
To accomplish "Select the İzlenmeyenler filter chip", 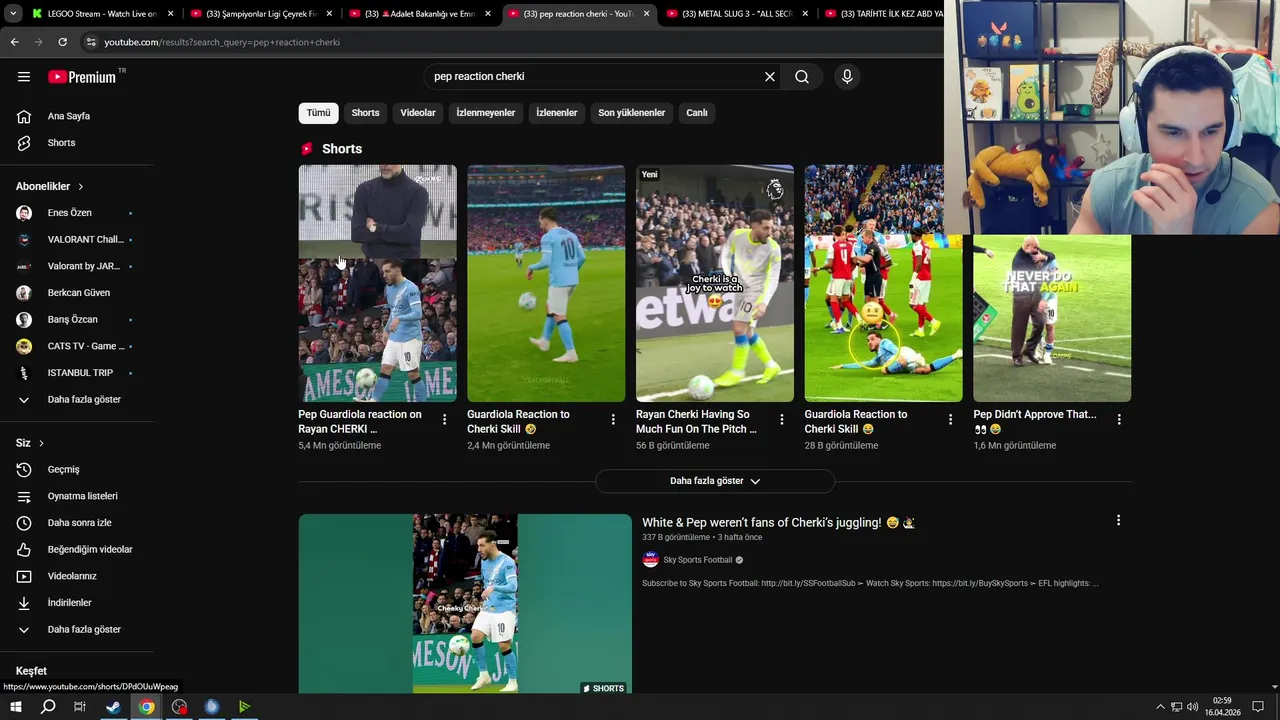I will (x=486, y=113).
